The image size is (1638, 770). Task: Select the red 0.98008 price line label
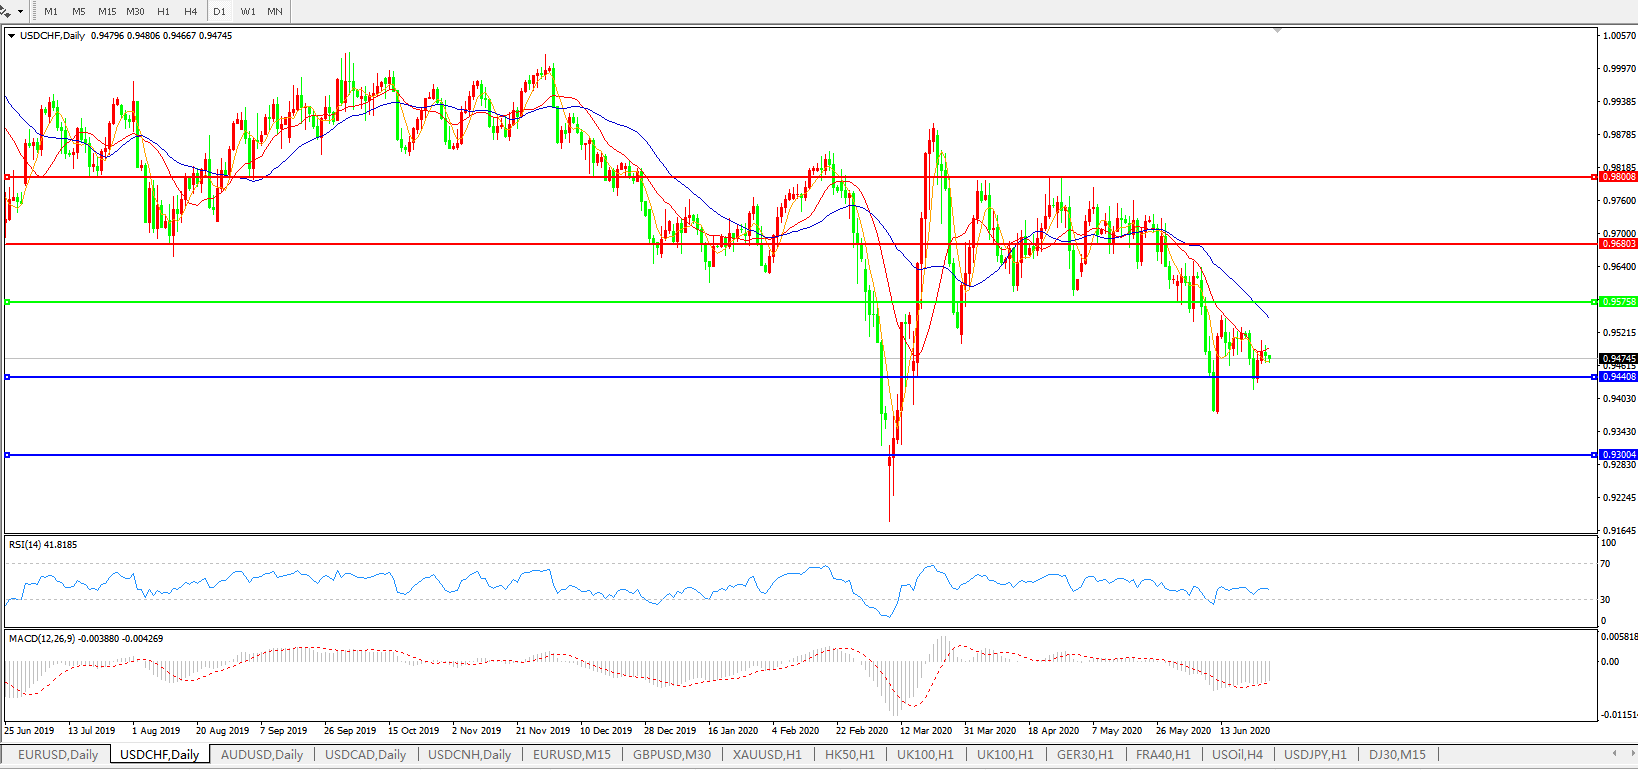click(x=1618, y=177)
